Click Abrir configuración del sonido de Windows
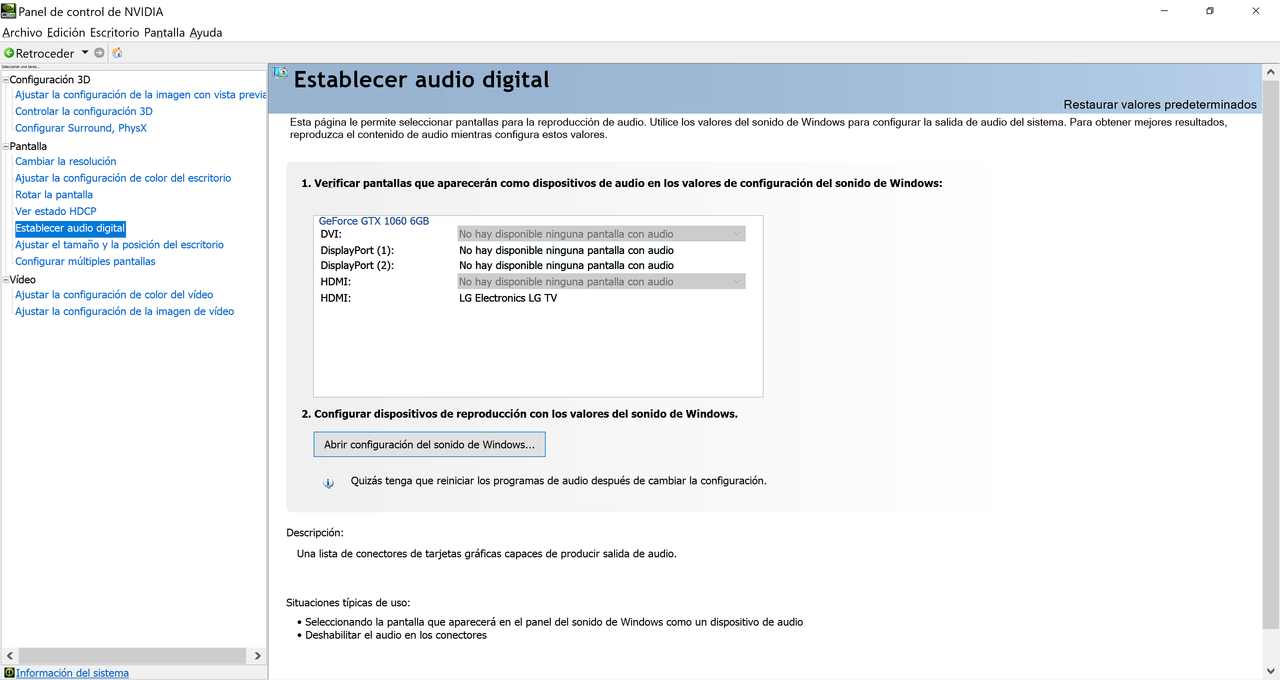The width and height of the screenshot is (1280, 680). (429, 444)
